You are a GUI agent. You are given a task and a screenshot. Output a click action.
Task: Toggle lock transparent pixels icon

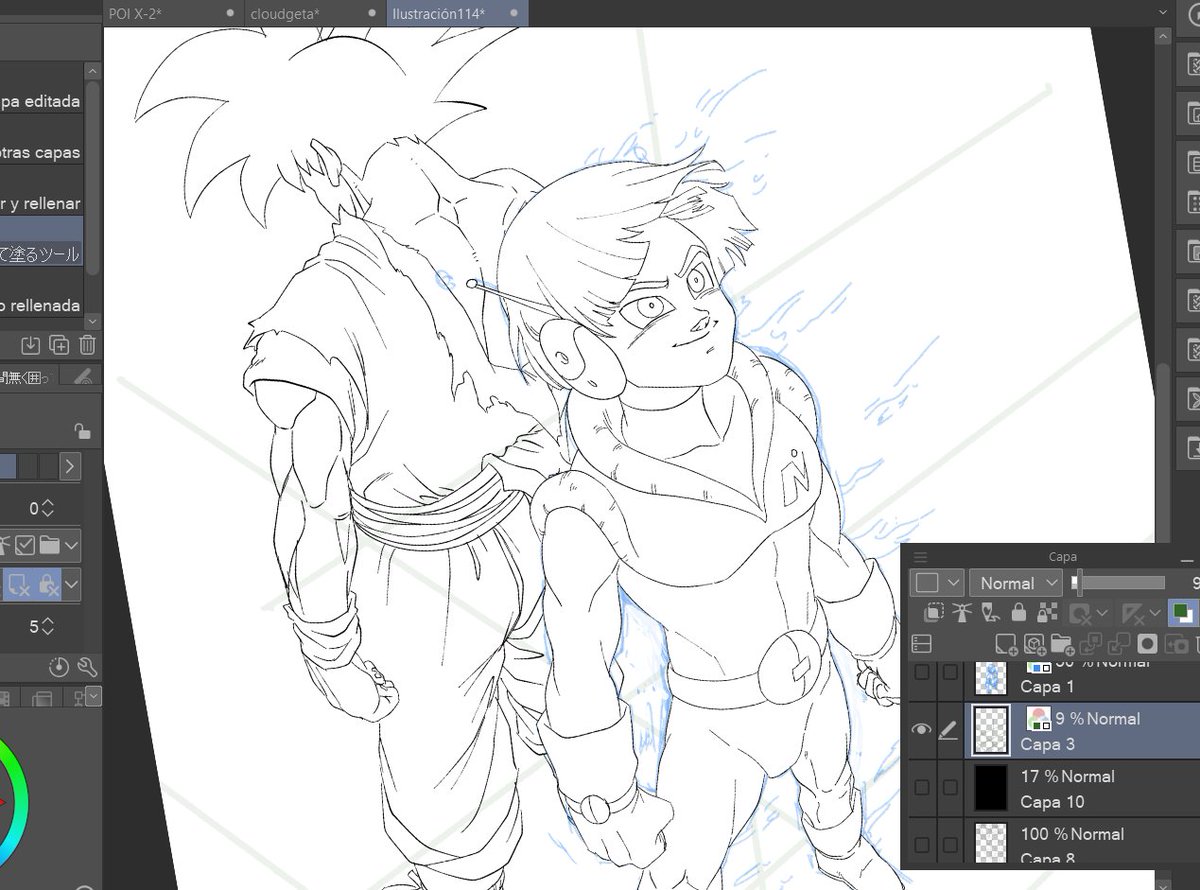pyautogui.click(x=1047, y=612)
